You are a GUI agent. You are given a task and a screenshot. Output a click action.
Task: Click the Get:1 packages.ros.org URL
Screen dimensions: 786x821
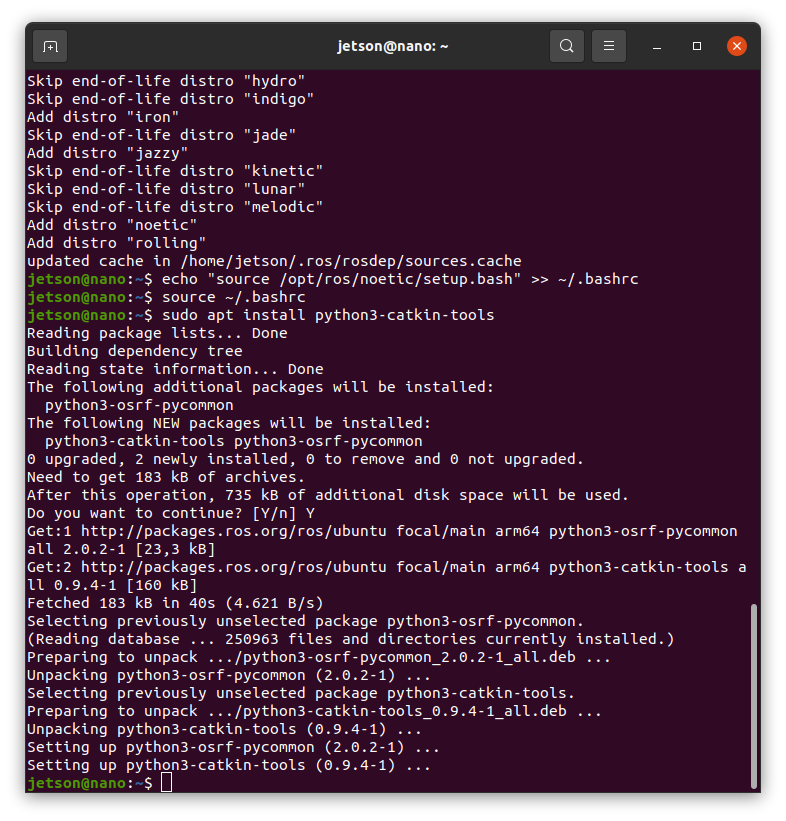coord(234,531)
